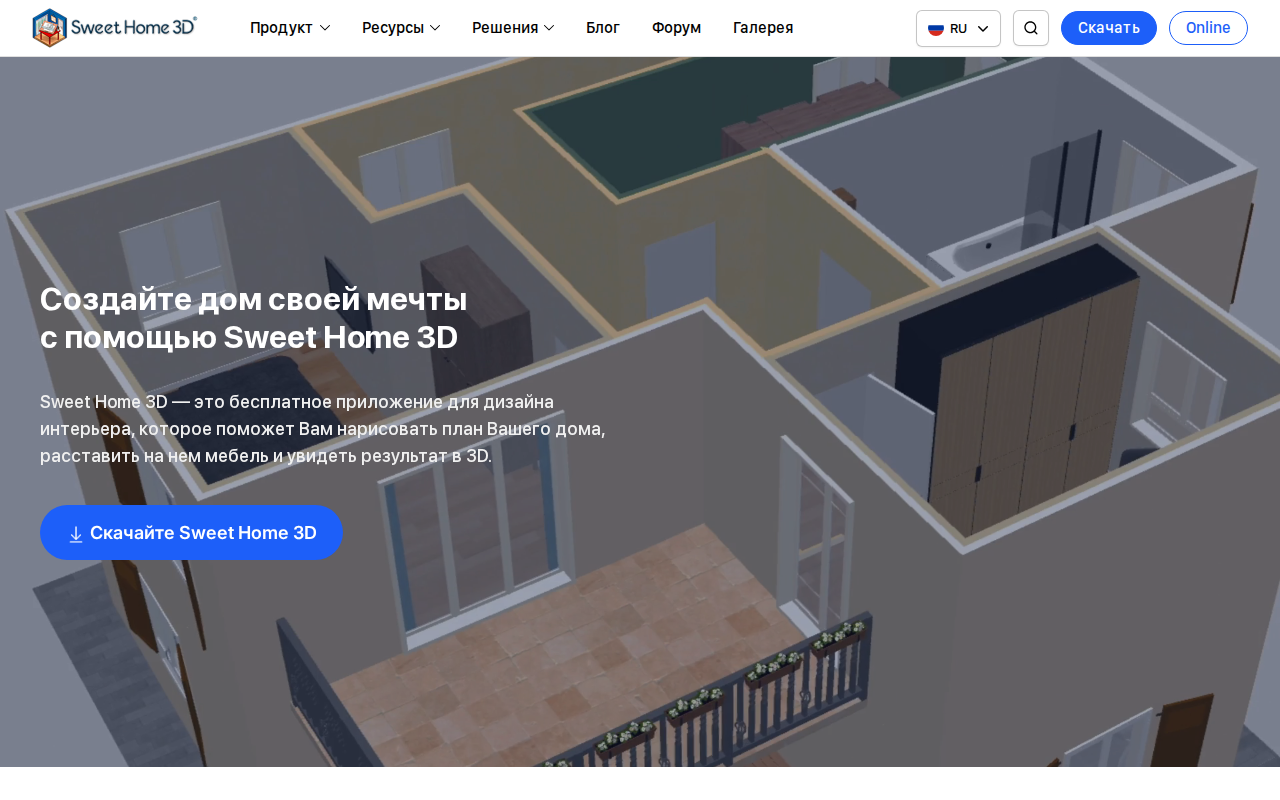
Task: Go to the Блог page
Action: [603, 28]
